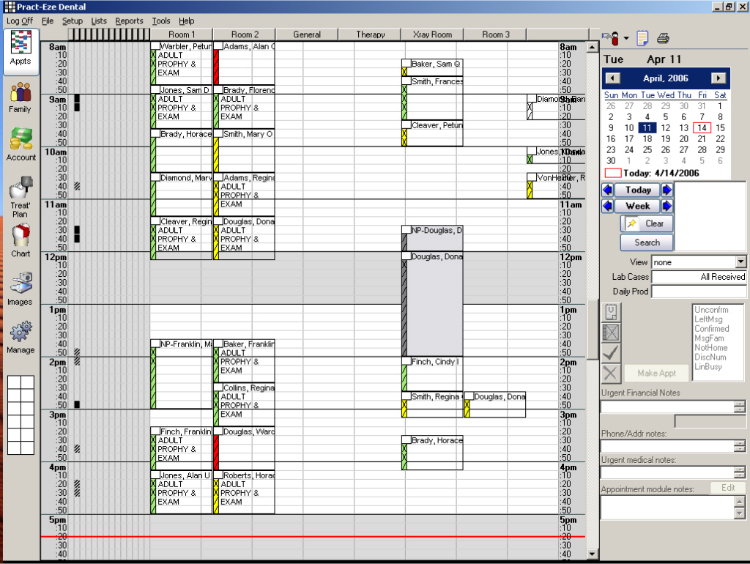Click the Search button
Viewport: 750px width, 564px height.
tap(647, 243)
